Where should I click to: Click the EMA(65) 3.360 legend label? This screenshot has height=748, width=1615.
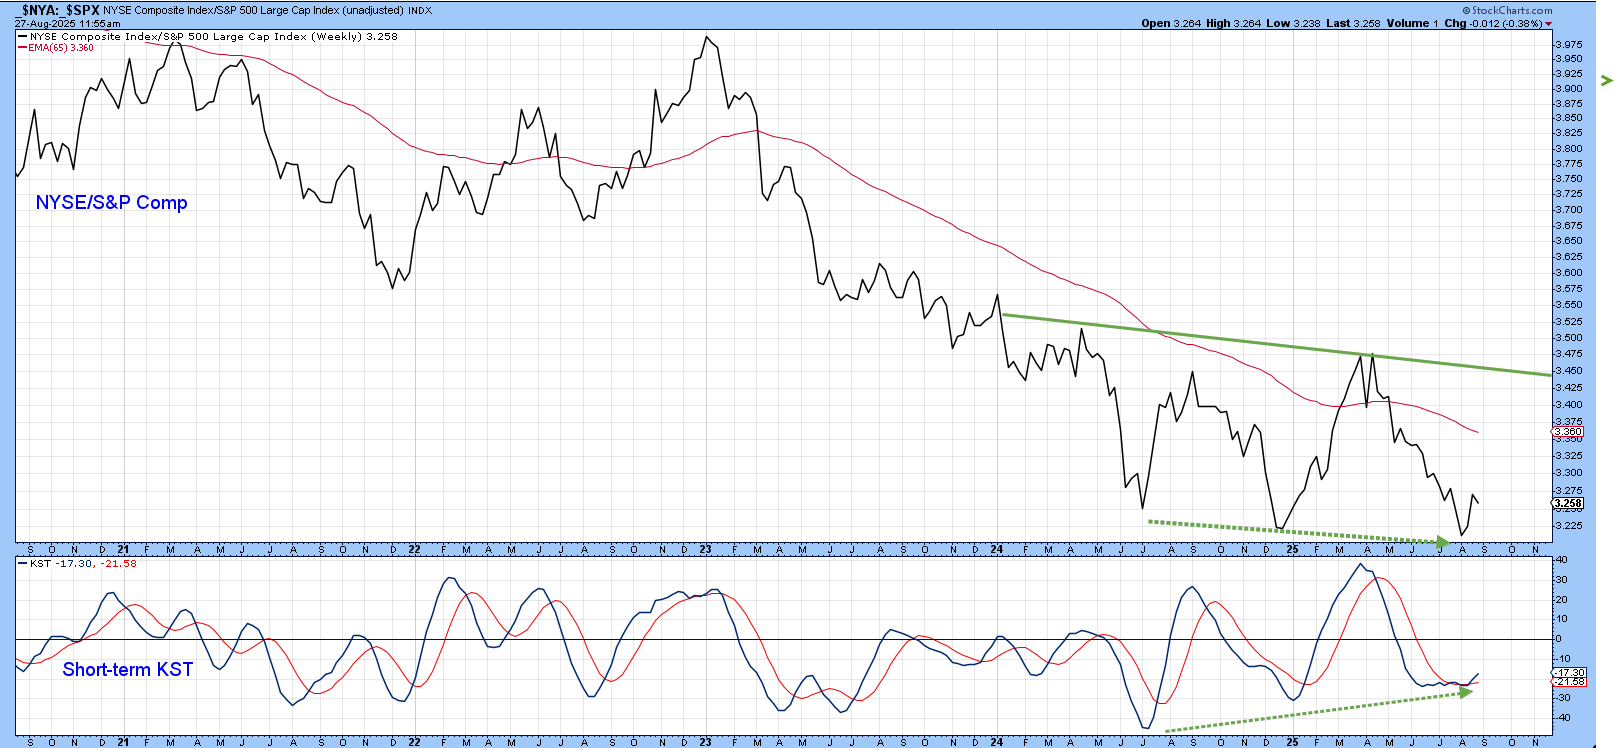[x=61, y=48]
